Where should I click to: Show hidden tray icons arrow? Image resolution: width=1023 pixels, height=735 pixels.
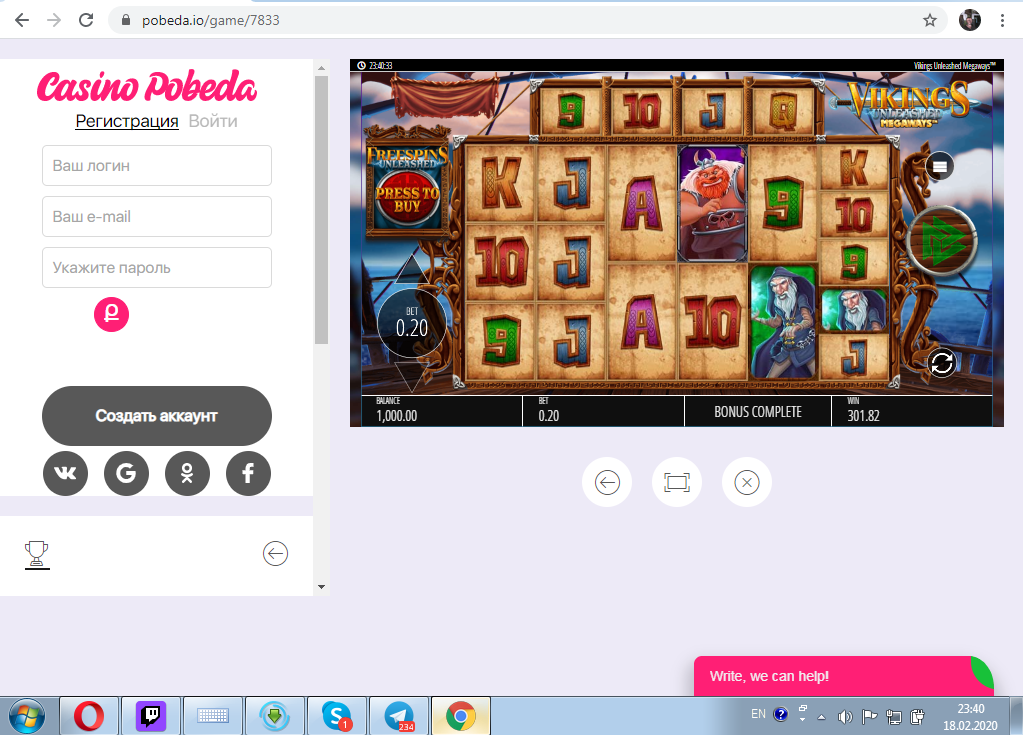coord(821,717)
